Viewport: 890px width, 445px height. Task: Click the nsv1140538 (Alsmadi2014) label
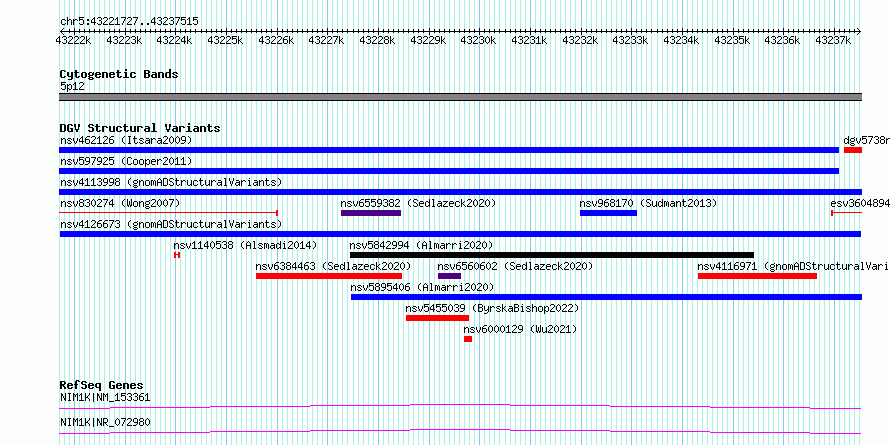[x=245, y=245]
